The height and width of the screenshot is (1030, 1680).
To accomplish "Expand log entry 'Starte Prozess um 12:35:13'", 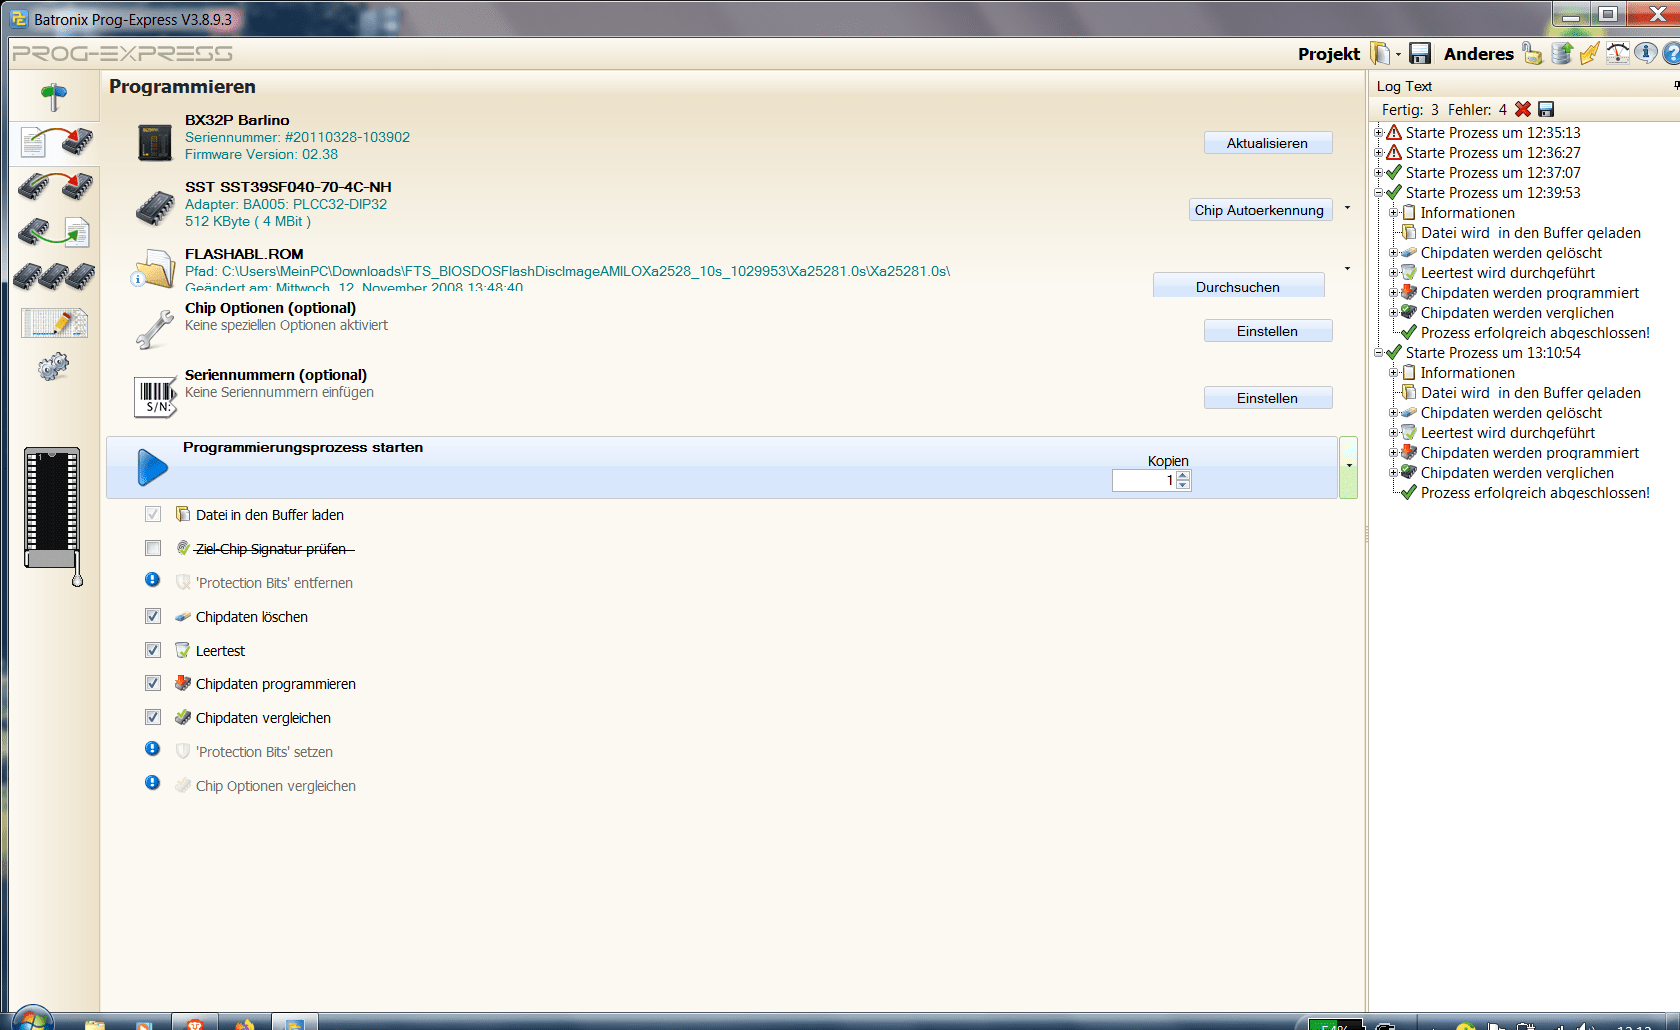I will pyautogui.click(x=1378, y=133).
